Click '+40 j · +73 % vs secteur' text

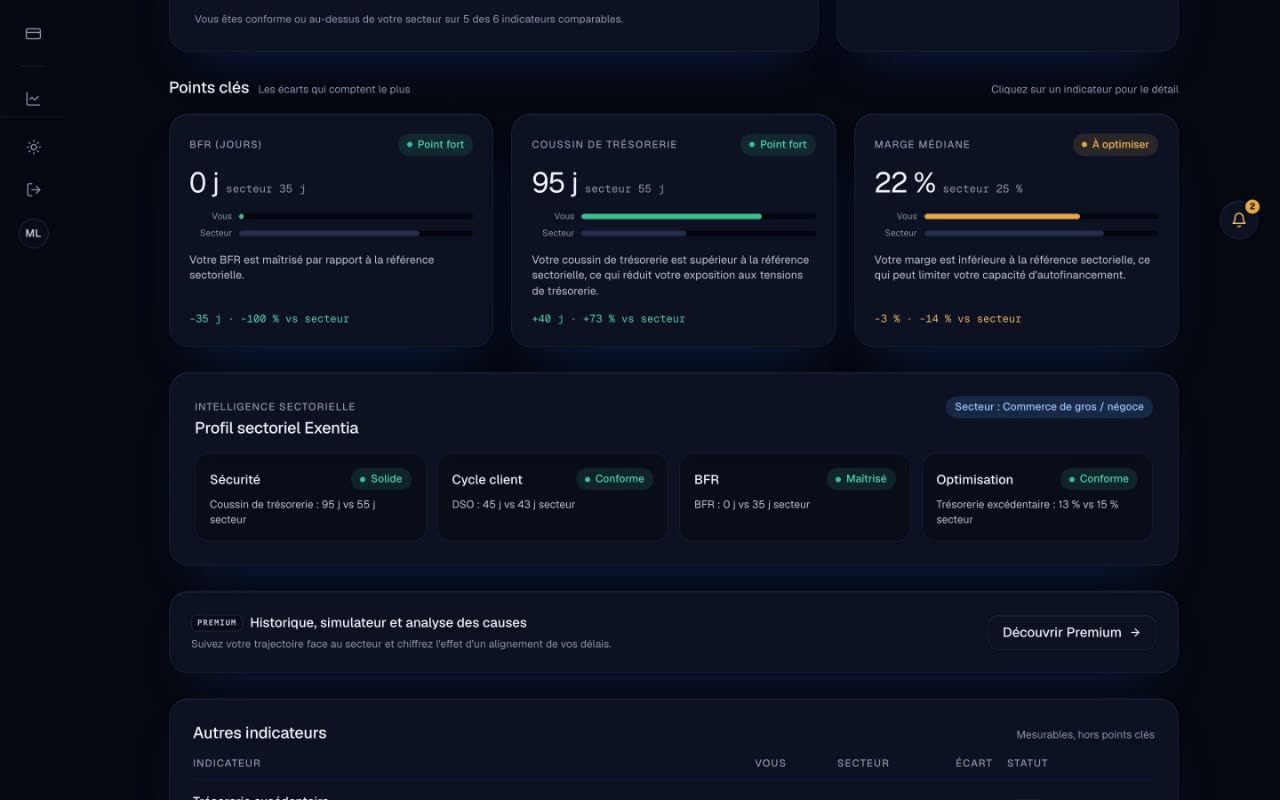point(609,319)
